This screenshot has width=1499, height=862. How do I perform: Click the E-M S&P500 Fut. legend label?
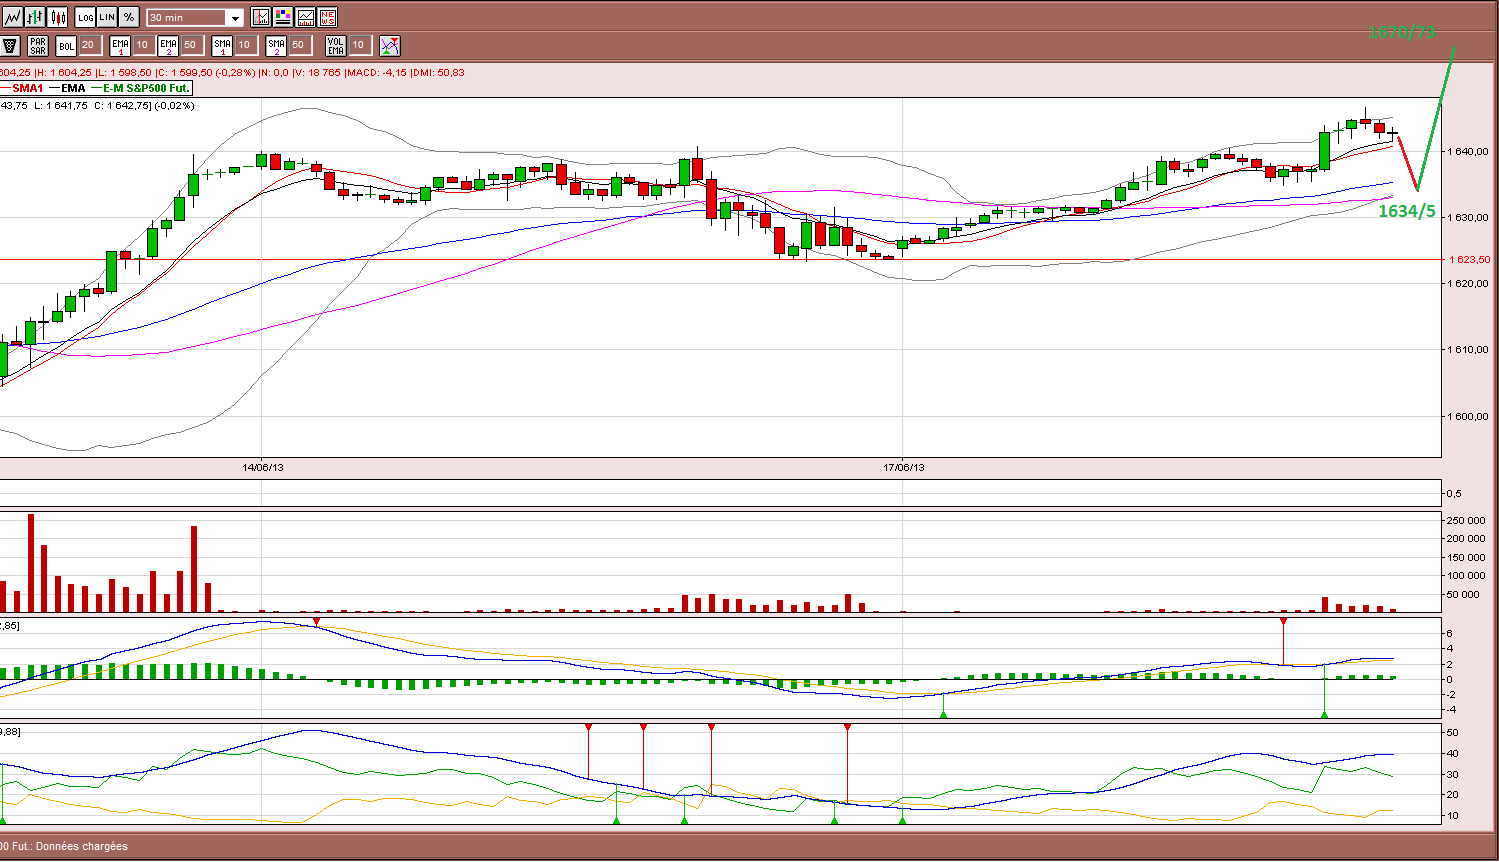click(x=146, y=88)
